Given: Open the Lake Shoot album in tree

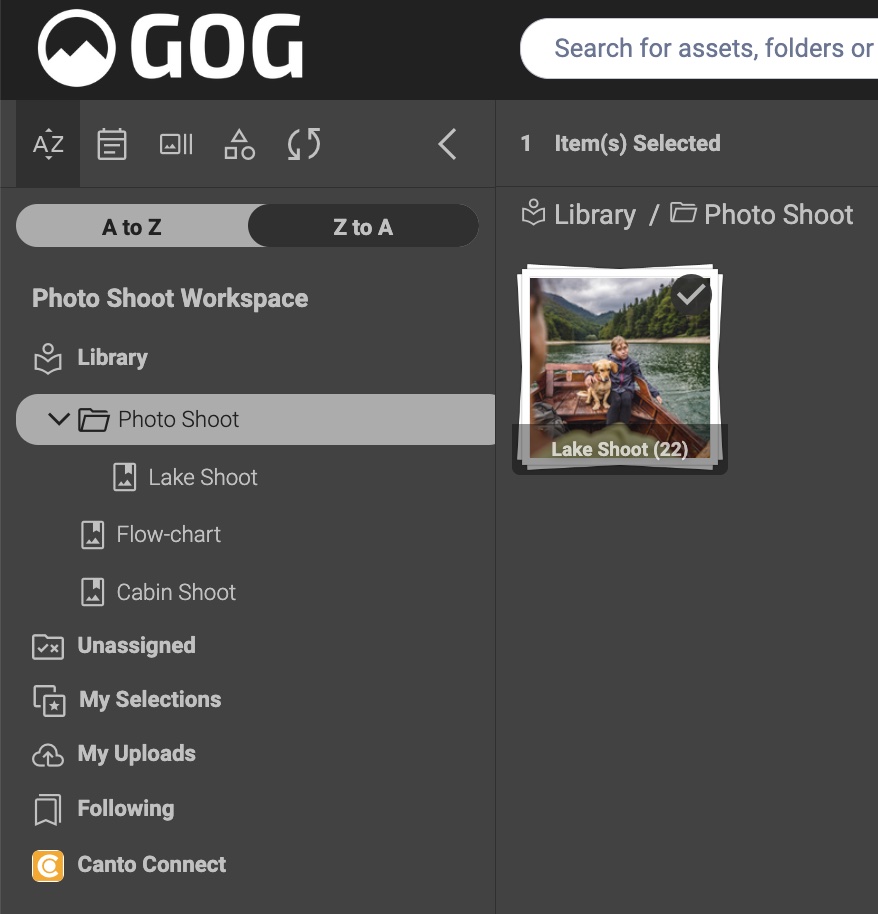Looking at the screenshot, I should coord(202,477).
